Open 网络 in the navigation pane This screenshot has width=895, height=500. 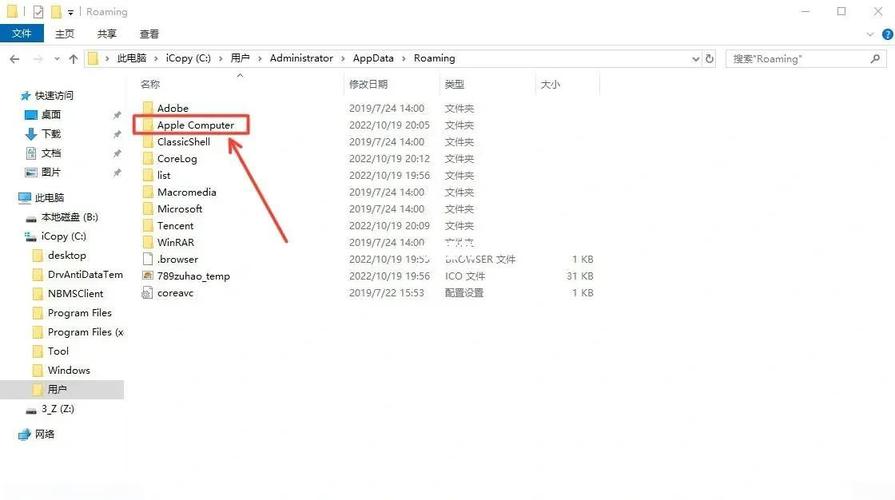(x=45, y=435)
